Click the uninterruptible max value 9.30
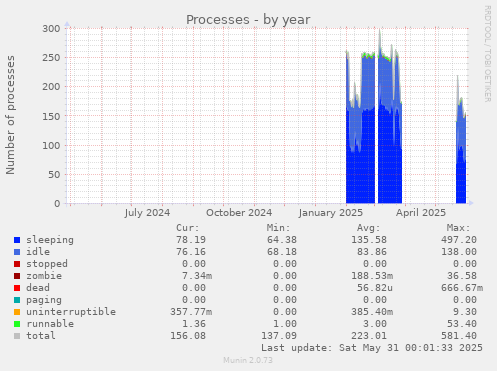The height and width of the screenshot is (371, 497). pos(465,312)
